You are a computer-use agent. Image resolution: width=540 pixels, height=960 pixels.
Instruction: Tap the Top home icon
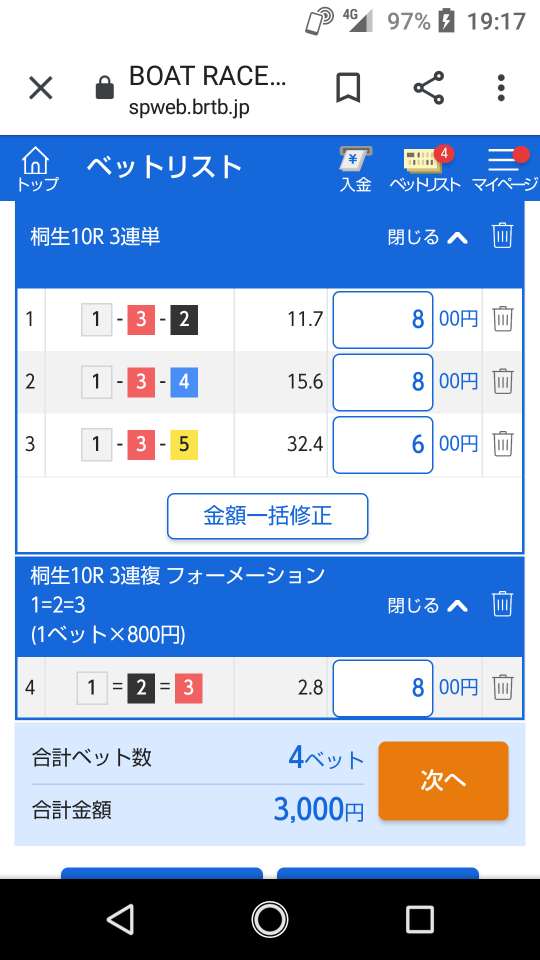click(37, 169)
